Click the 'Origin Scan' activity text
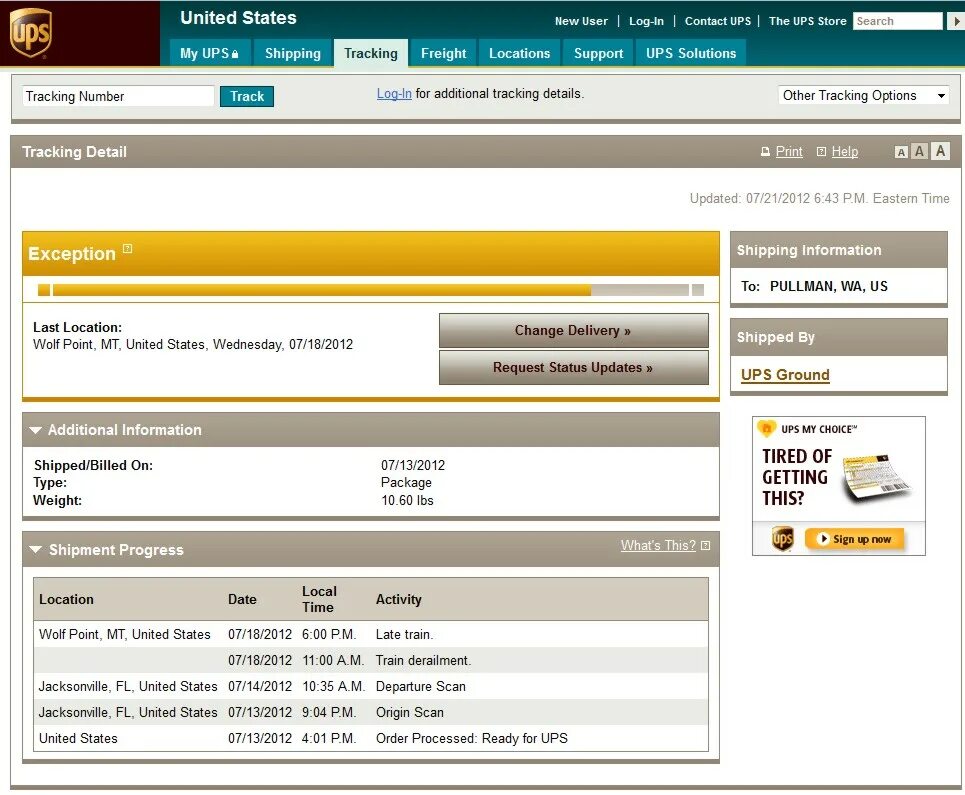The width and height of the screenshot is (965, 795). 409,712
